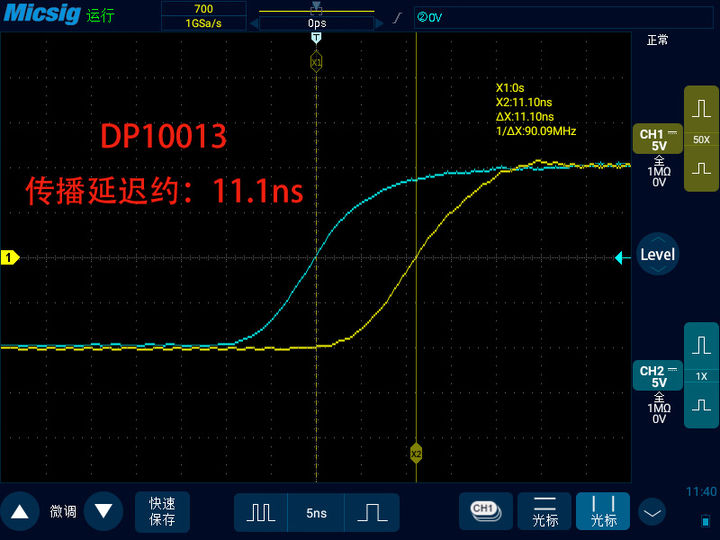Select channel 1 ground level marker
Image resolution: width=720 pixels, height=540 pixels.
click(10, 258)
